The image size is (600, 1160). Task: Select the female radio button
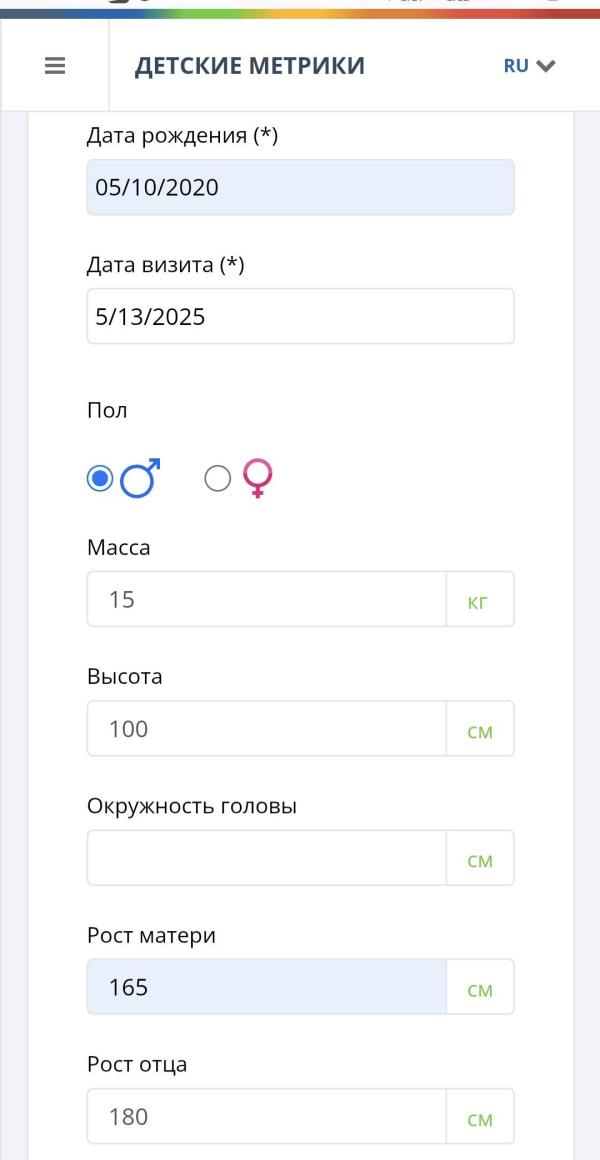click(x=217, y=480)
